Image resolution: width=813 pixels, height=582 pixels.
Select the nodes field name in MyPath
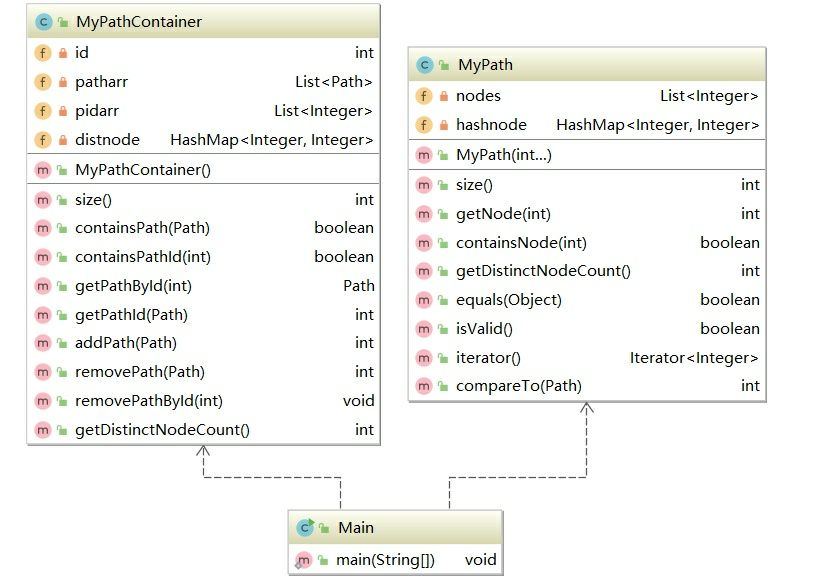pos(478,96)
